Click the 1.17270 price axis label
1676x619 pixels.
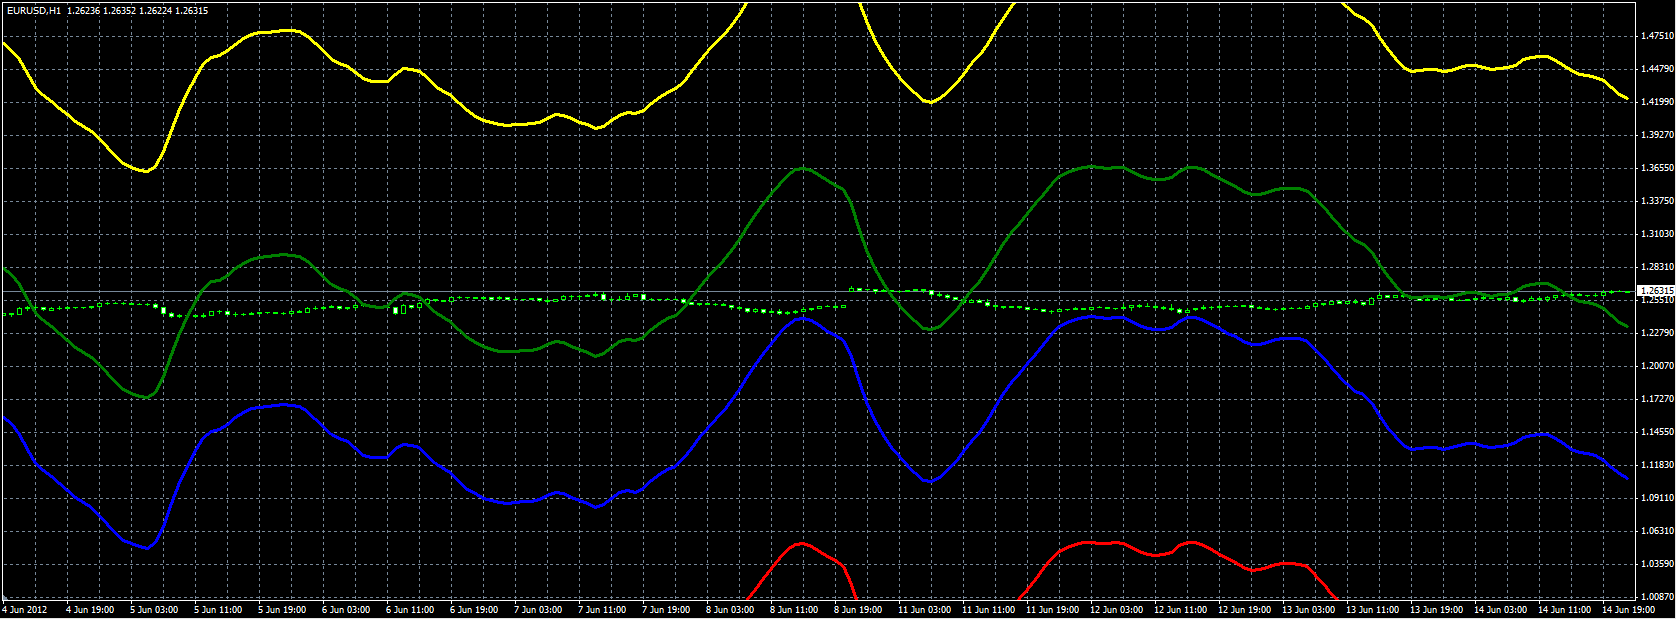tap(1657, 399)
